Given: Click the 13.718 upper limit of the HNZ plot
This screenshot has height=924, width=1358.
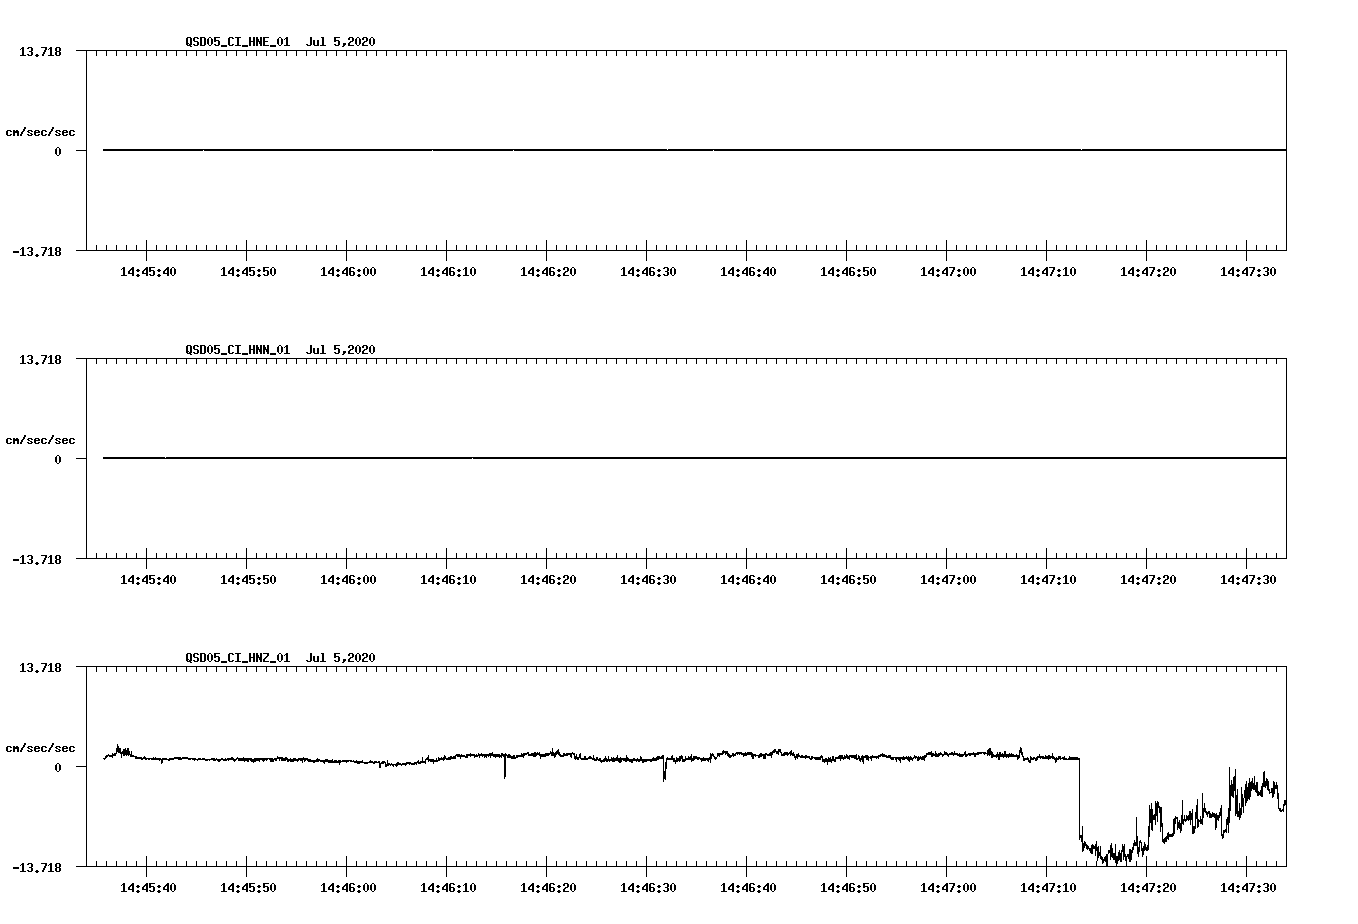Looking at the screenshot, I should pos(40,667).
